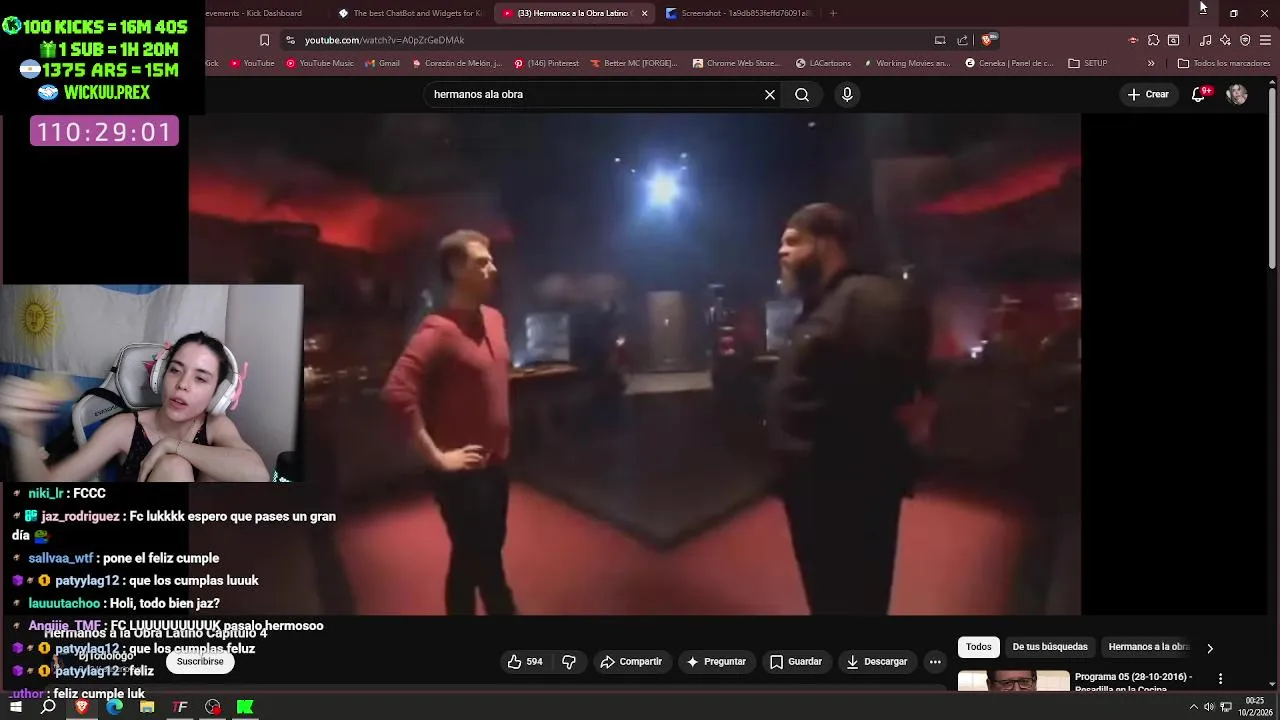Create content with Crear button

(1148, 94)
